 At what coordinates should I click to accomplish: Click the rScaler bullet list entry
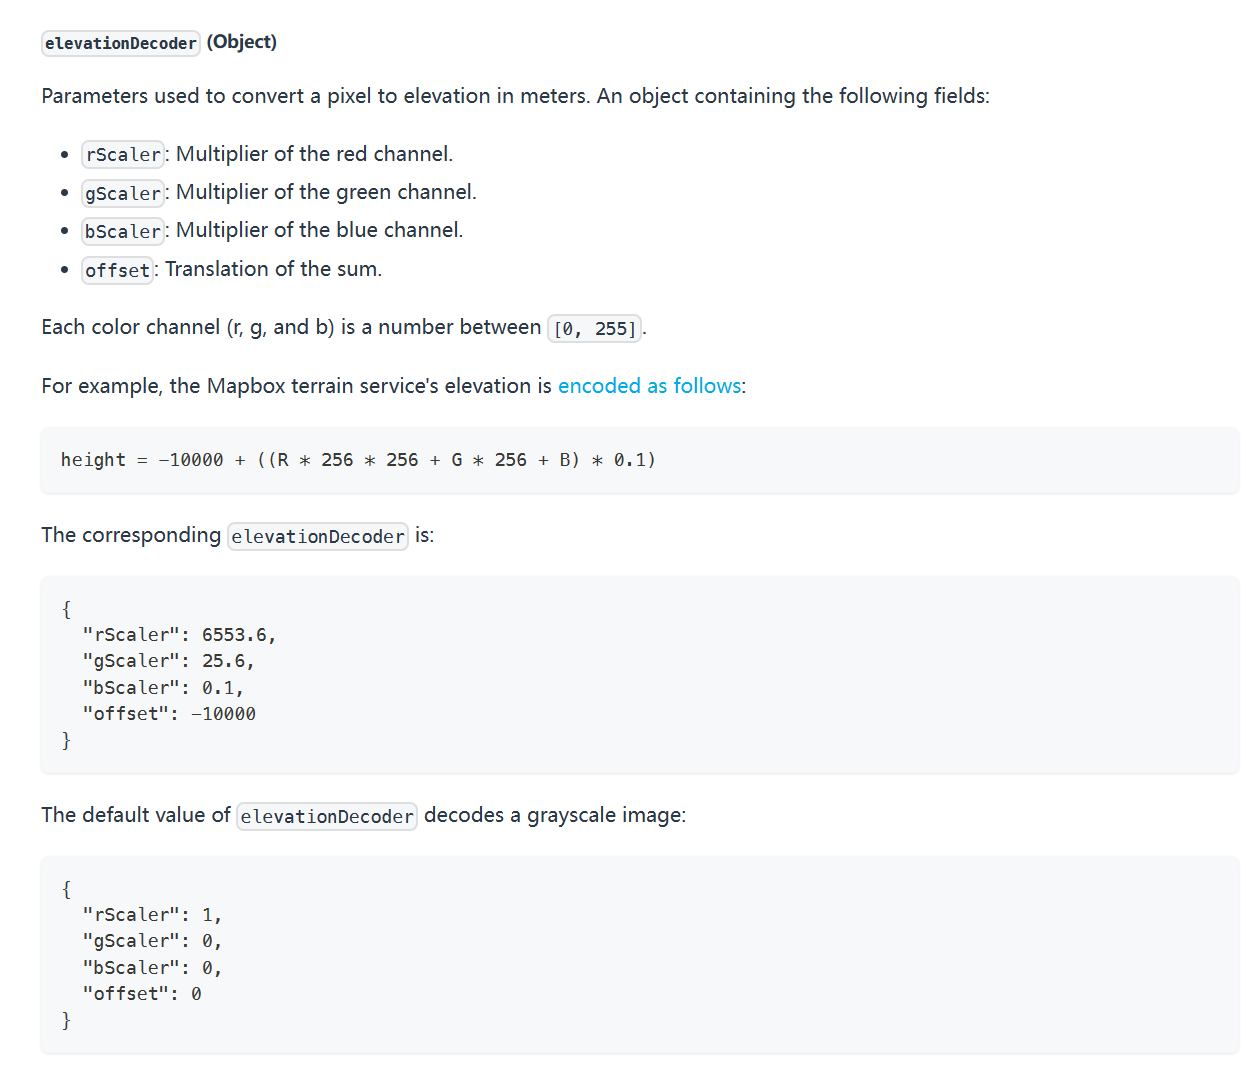(267, 154)
